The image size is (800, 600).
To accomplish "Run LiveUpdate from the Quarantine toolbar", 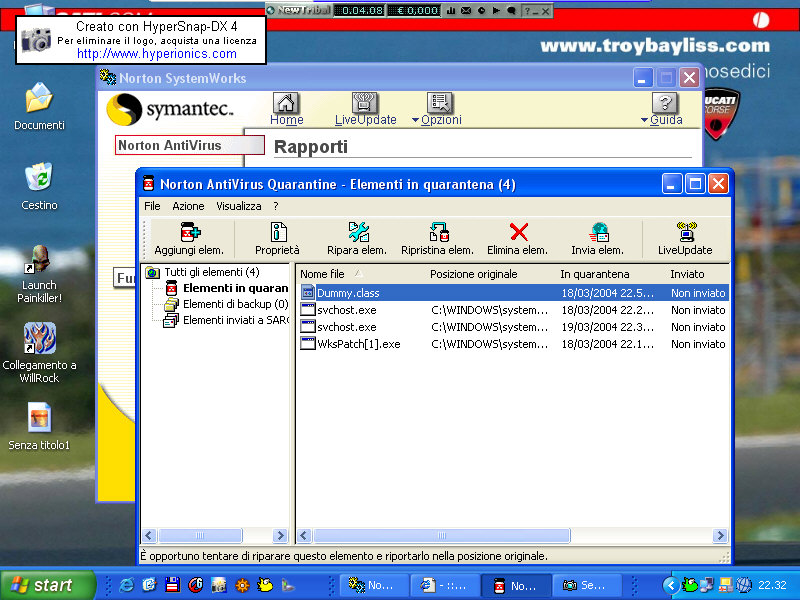I will (x=685, y=238).
